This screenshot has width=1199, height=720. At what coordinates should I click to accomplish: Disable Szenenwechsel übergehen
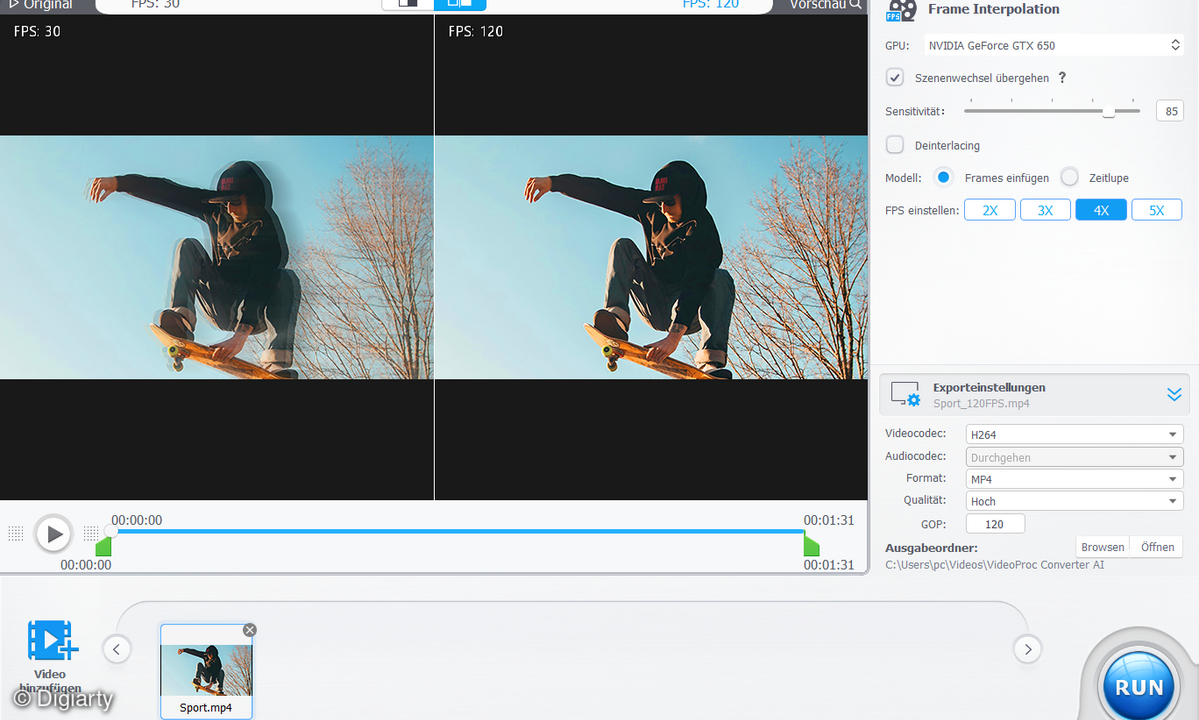[894, 77]
